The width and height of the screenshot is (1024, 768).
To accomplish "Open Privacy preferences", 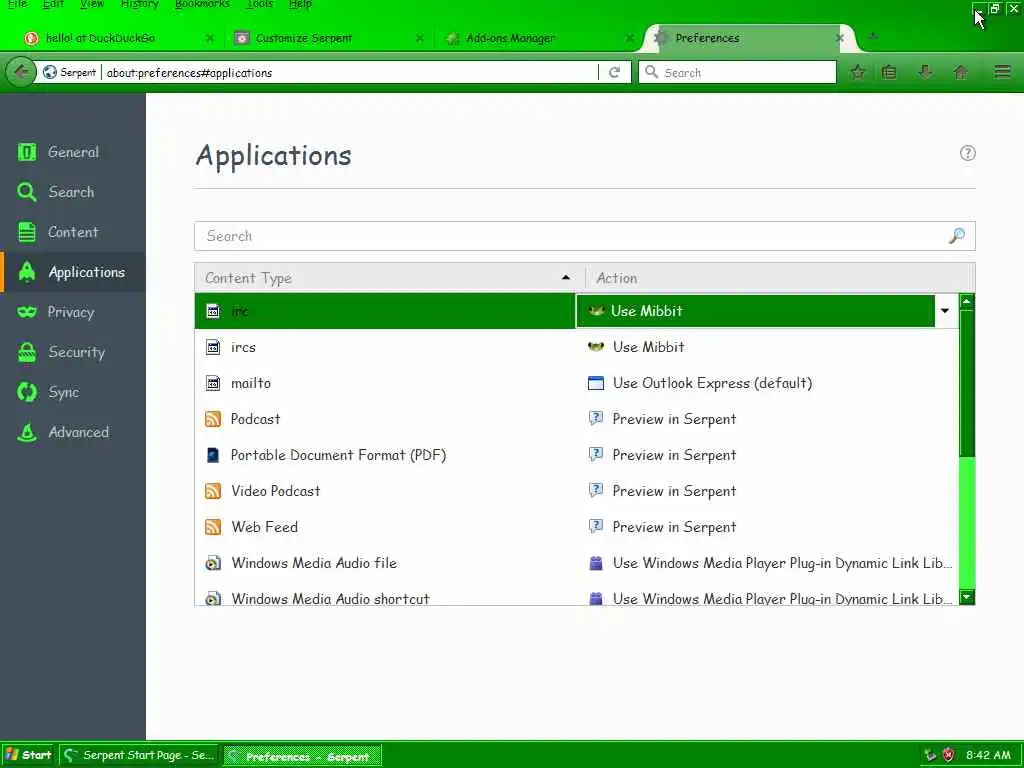I will pyautogui.click(x=72, y=312).
